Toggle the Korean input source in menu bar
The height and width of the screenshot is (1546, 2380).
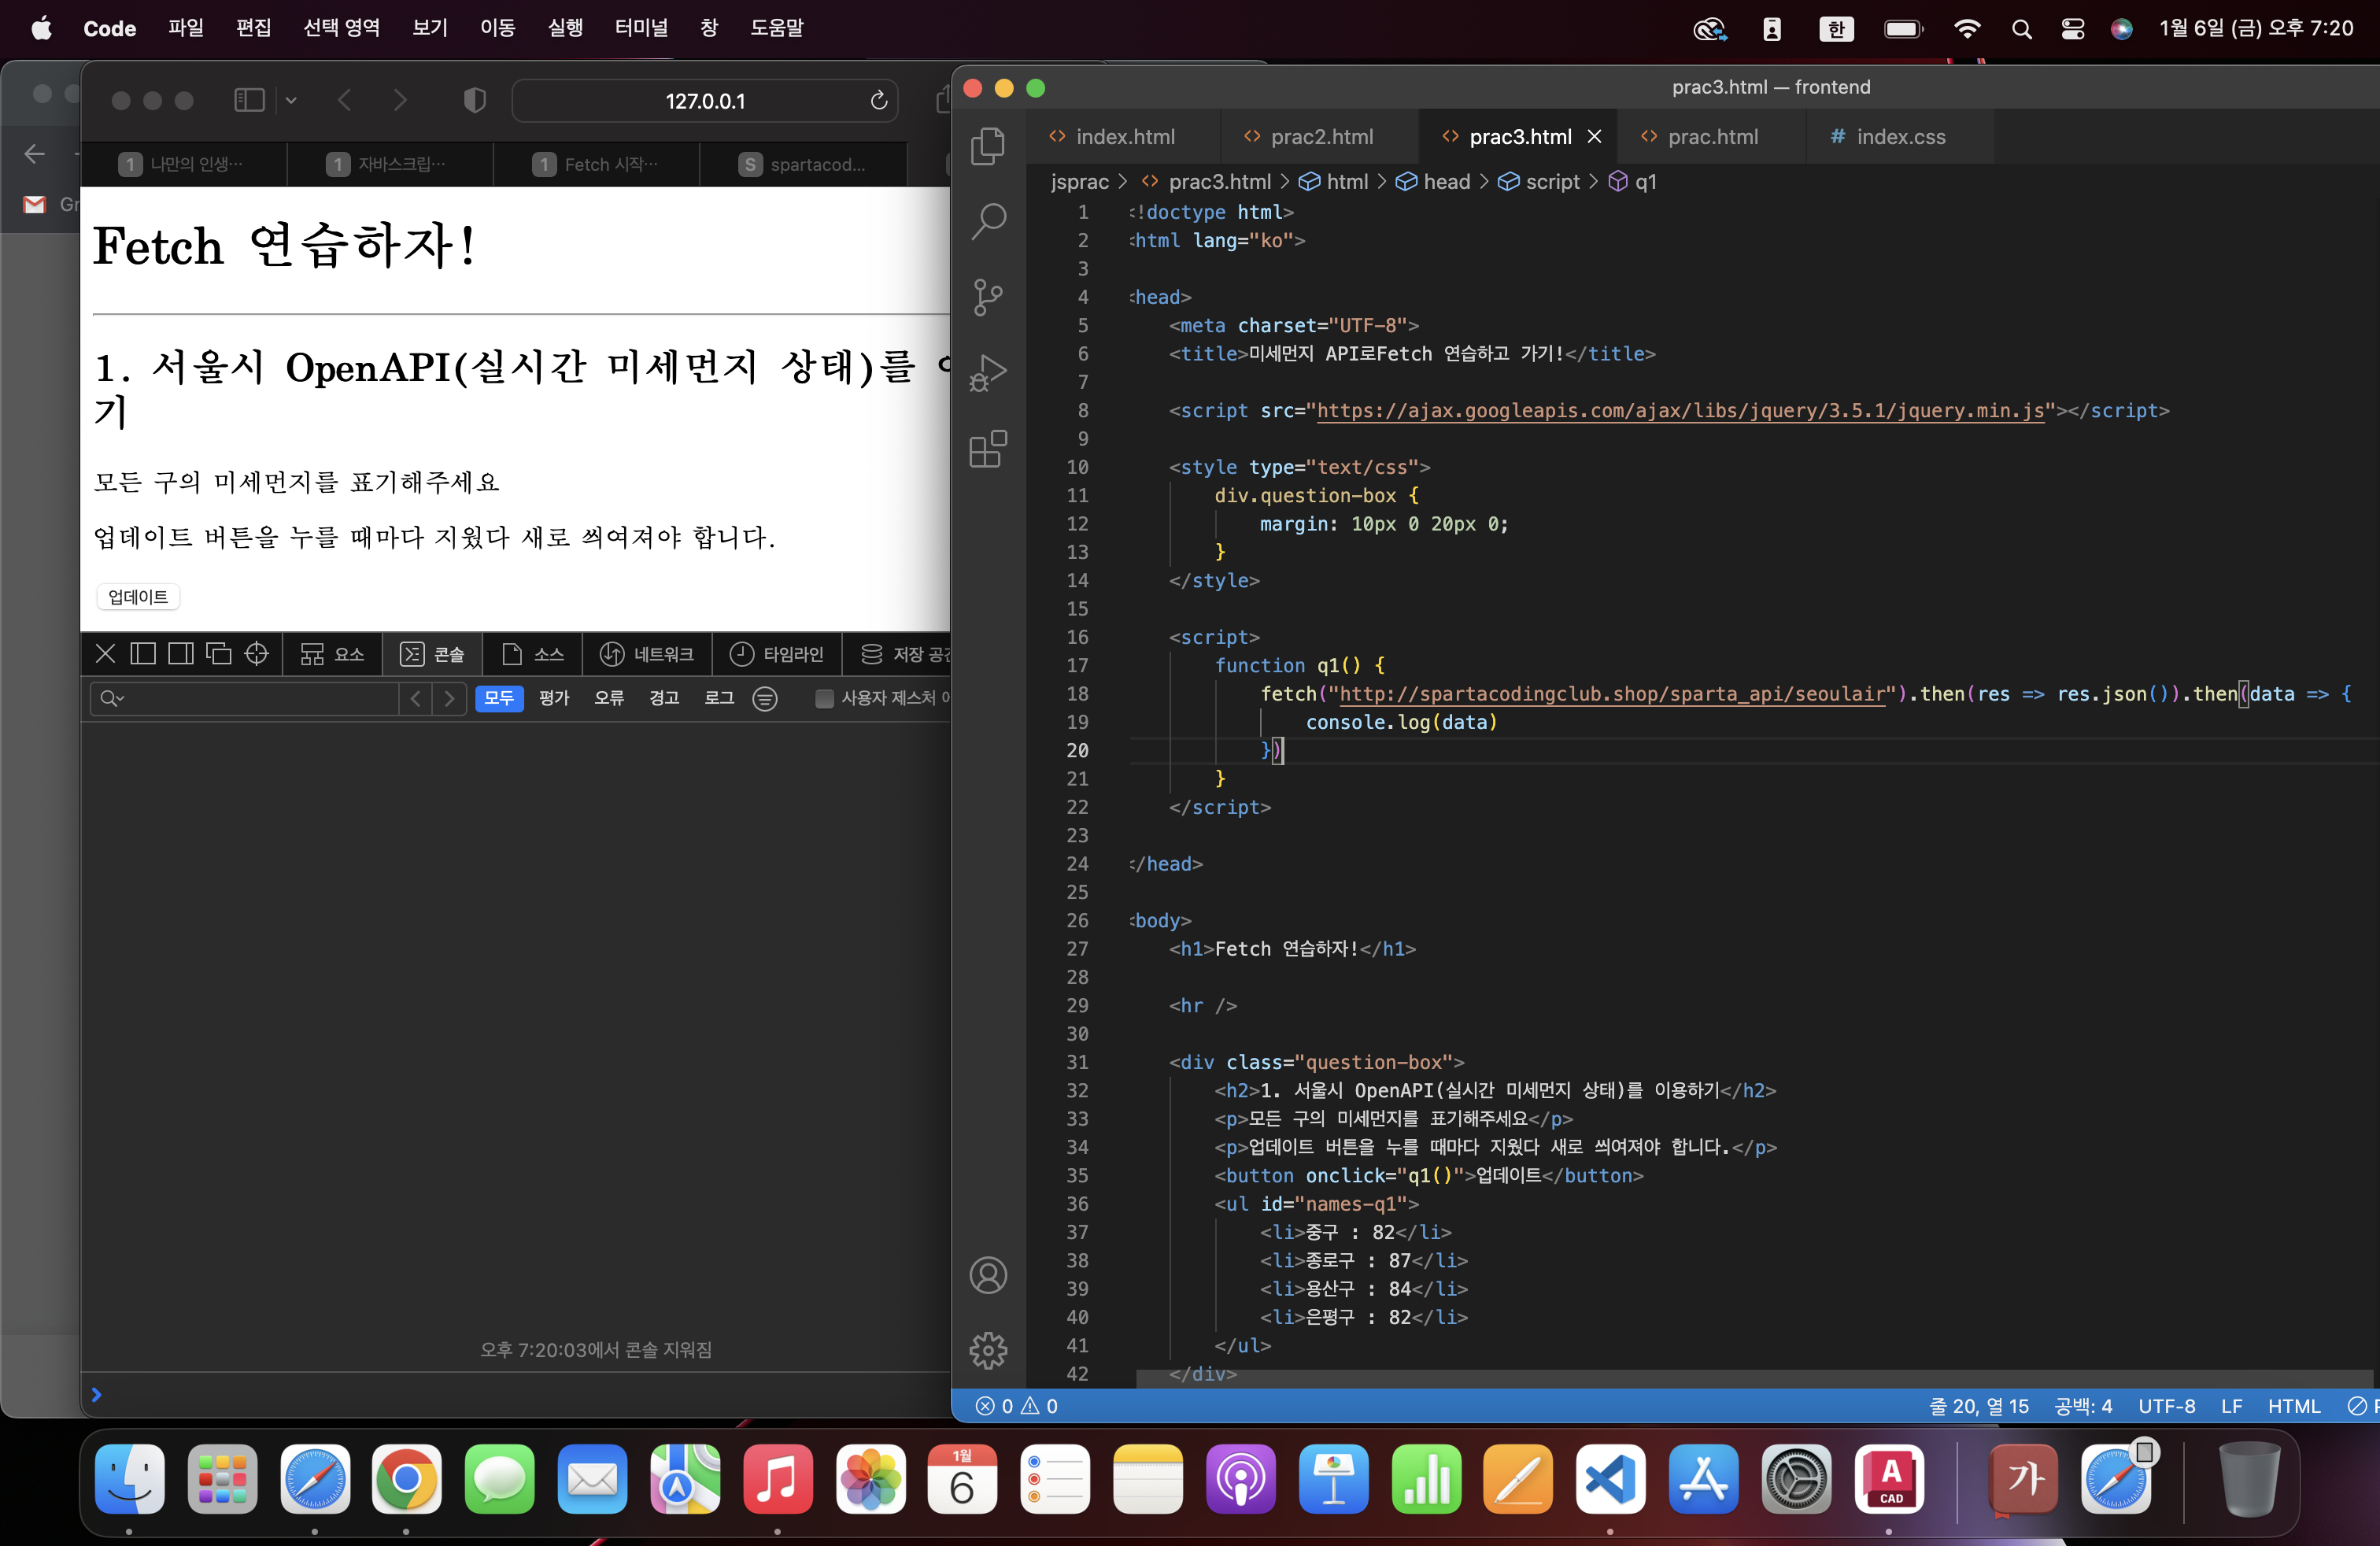1836,29
